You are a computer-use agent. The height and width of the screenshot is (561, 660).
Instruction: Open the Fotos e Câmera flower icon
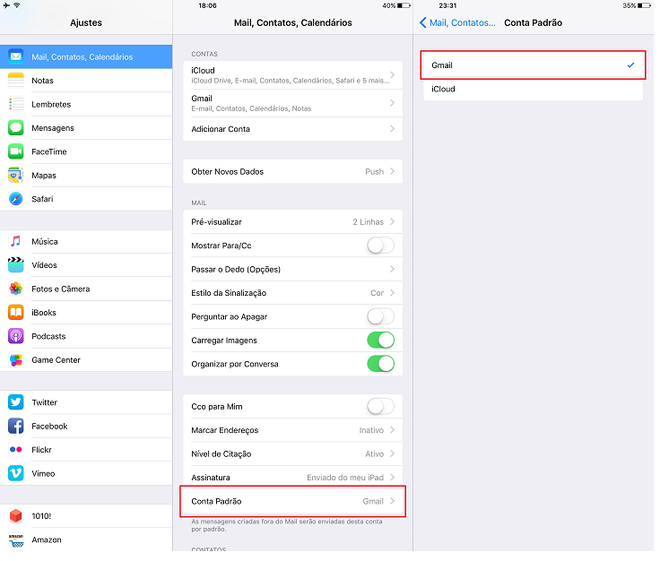tap(16, 289)
